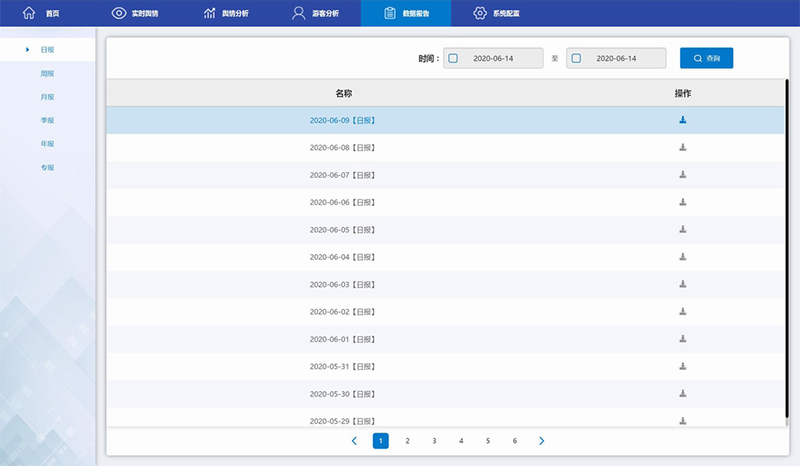Download the 2020-06-05 daily report
Viewport: 800px width, 466px height.
pyautogui.click(x=683, y=229)
